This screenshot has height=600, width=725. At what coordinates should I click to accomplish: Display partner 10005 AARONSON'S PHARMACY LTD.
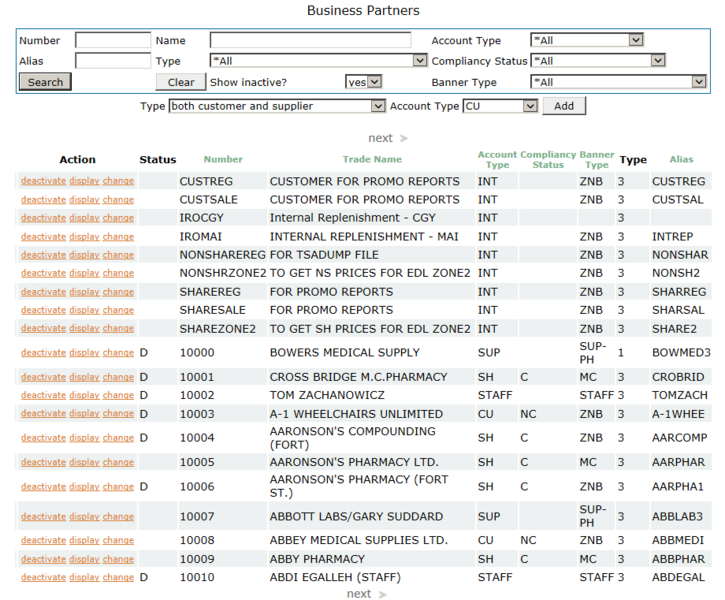[x=84, y=462]
